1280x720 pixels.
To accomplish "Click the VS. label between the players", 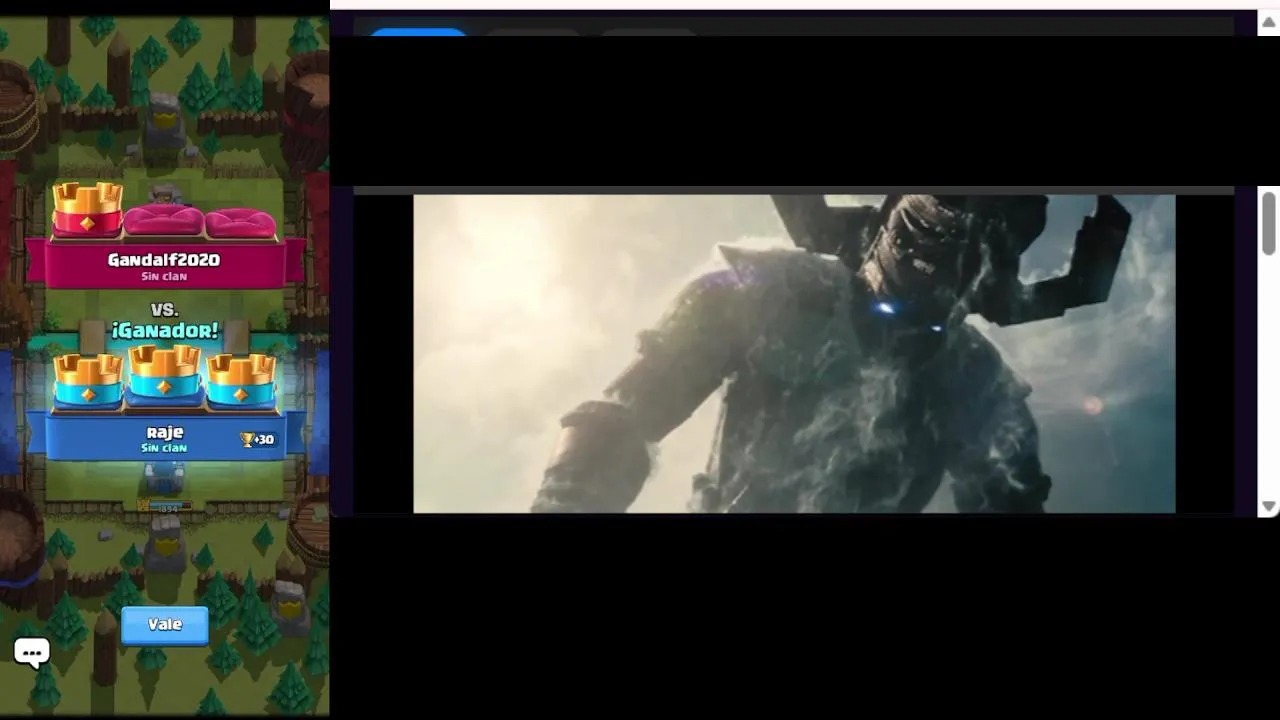I will pos(165,309).
